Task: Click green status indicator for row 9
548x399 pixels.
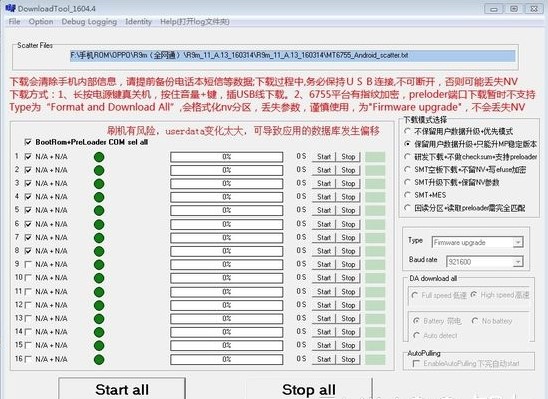Action: tap(99, 264)
